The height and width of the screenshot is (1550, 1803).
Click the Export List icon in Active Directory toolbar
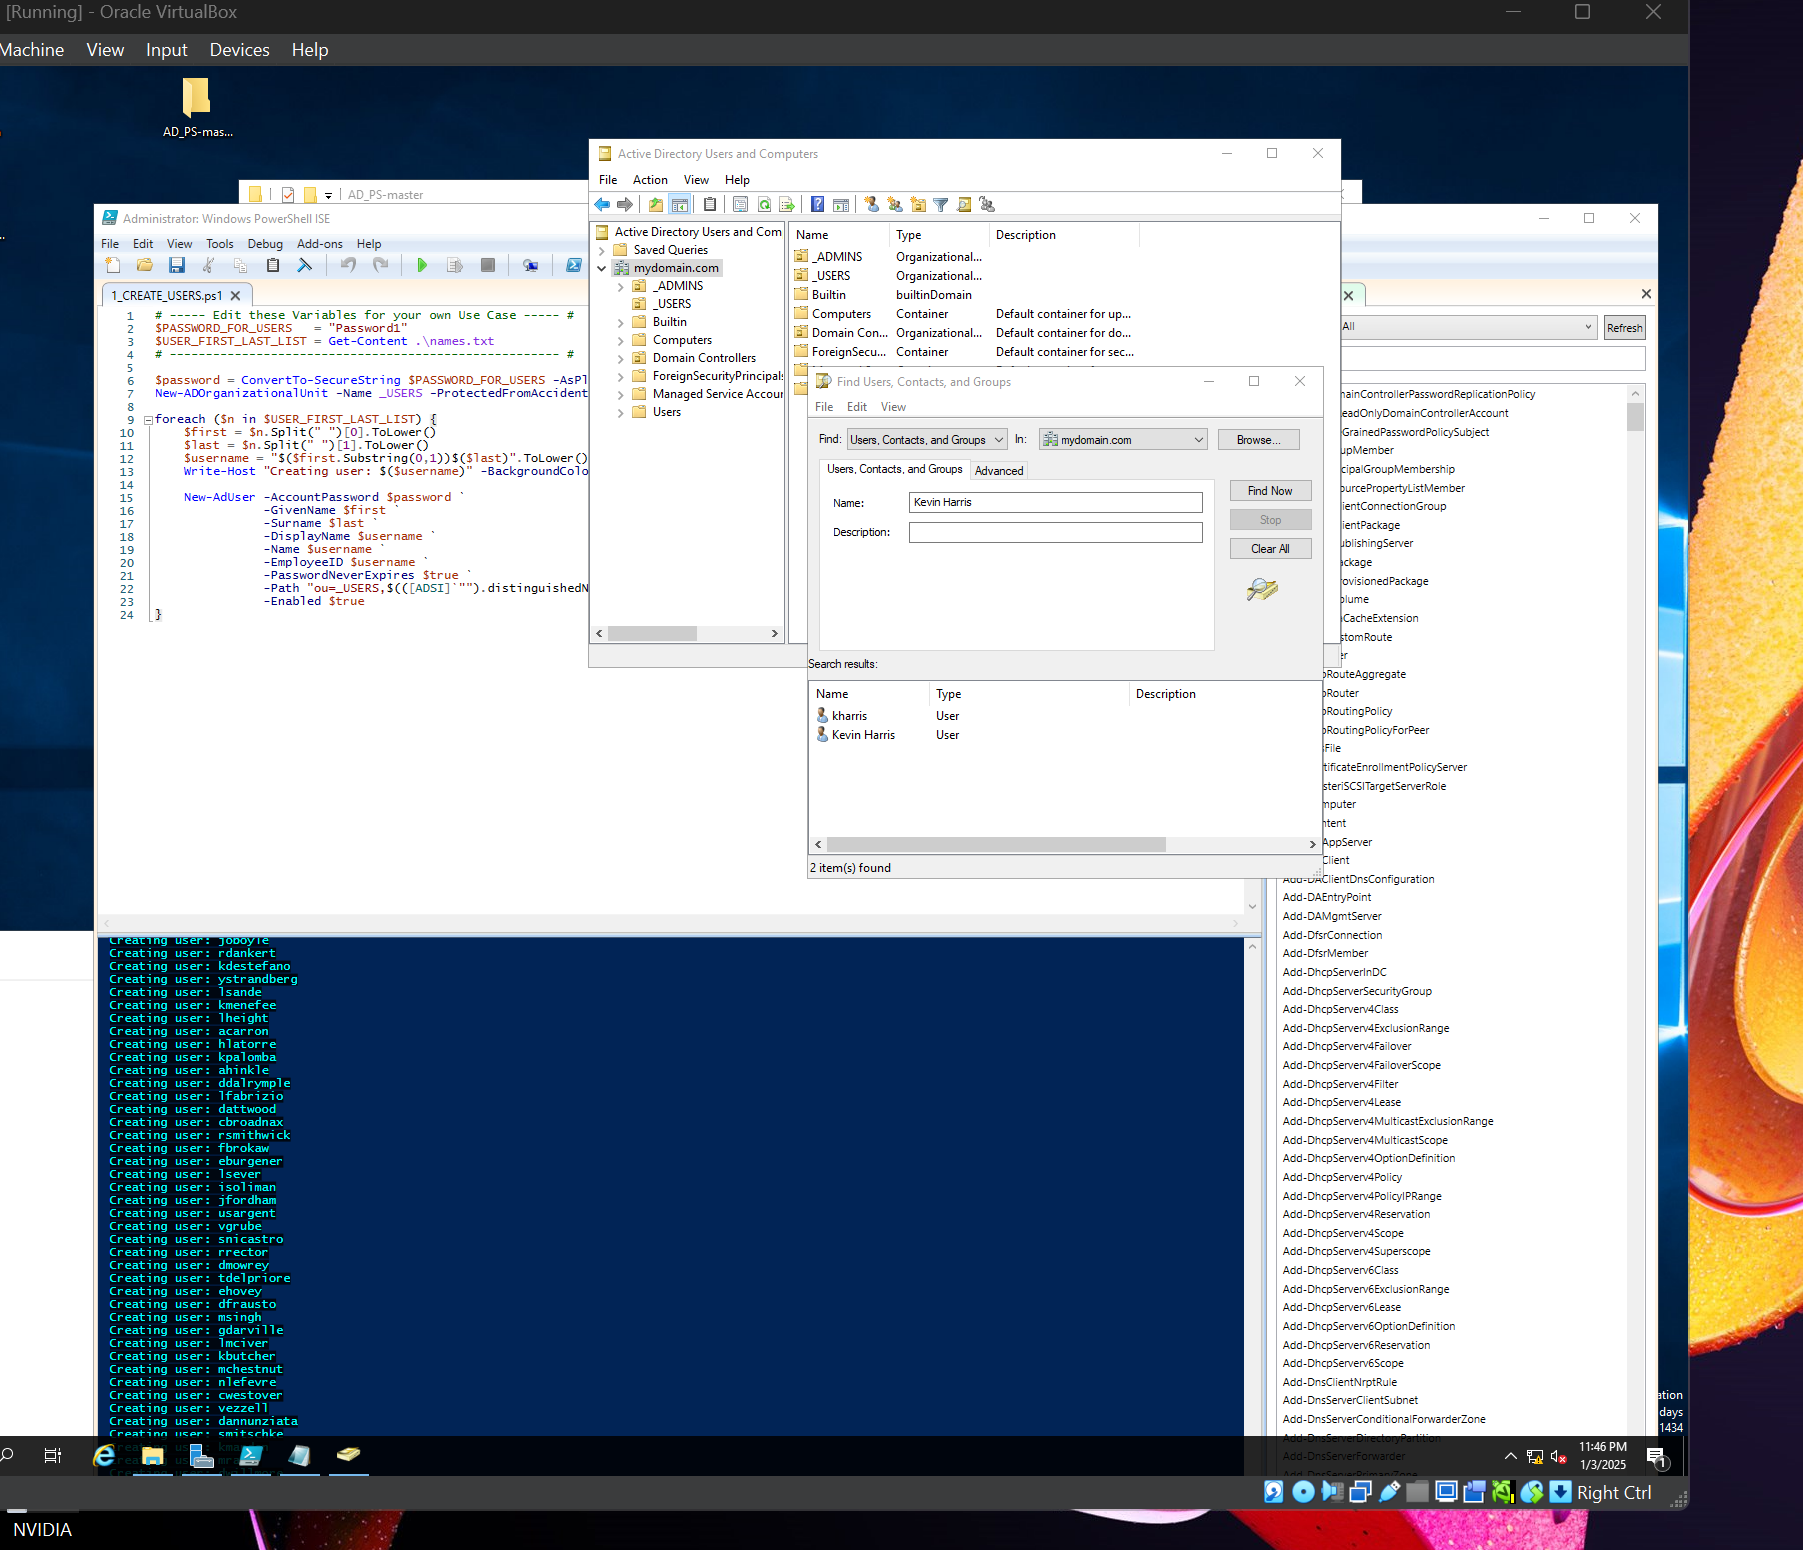tap(787, 204)
